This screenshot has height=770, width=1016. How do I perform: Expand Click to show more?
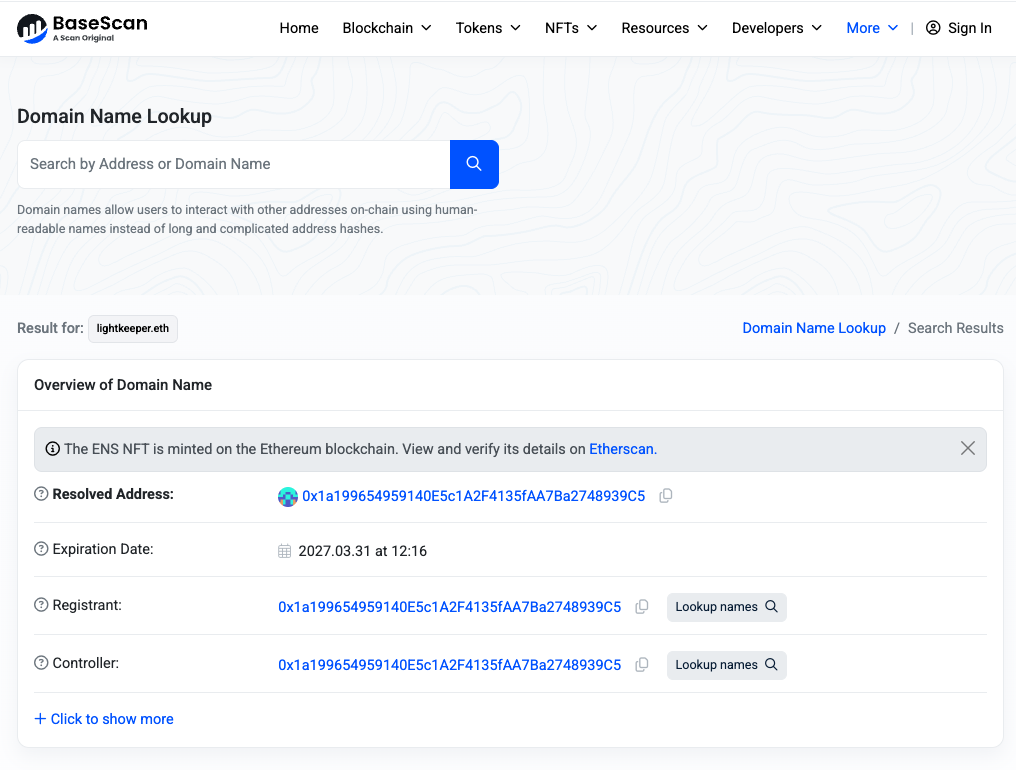104,719
